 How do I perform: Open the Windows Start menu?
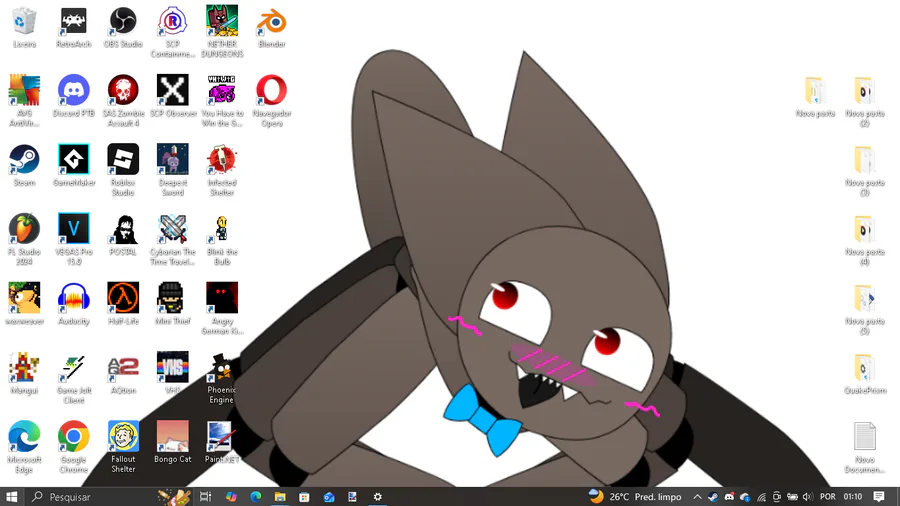pos(11,497)
